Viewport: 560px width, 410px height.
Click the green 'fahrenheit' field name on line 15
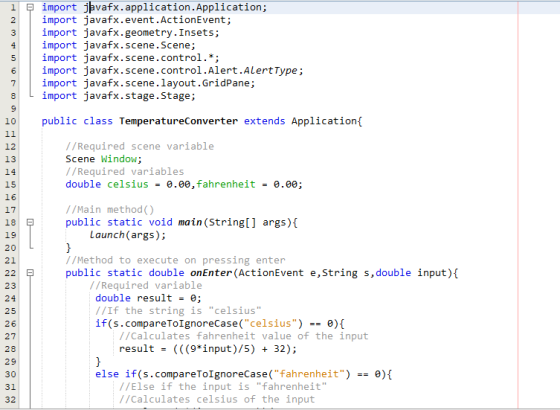(x=226, y=184)
